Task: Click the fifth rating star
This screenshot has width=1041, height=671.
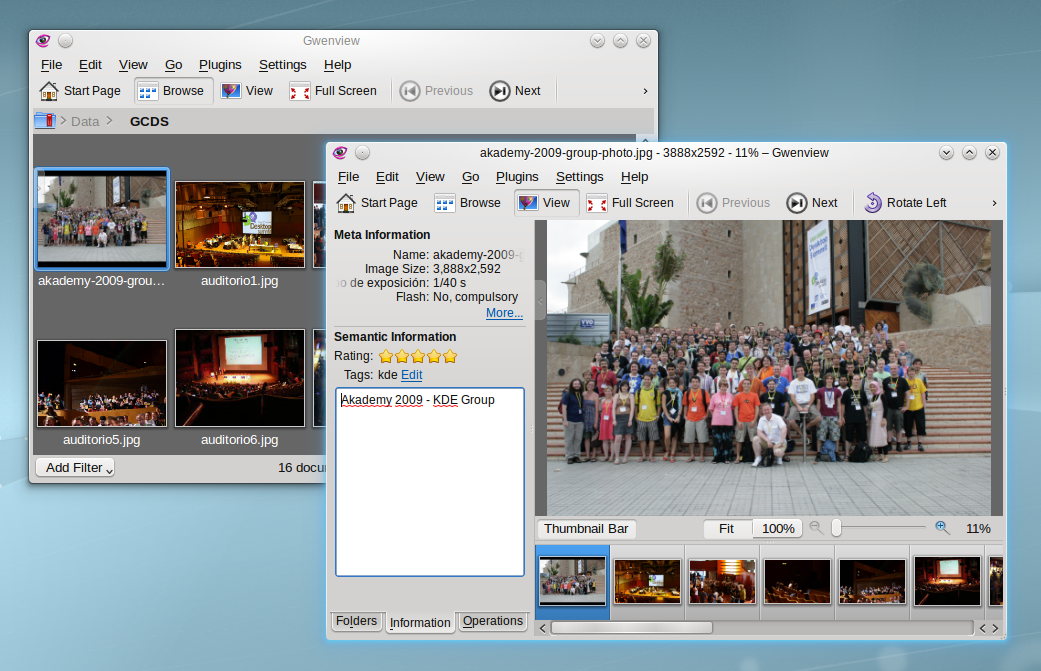Action: pyautogui.click(x=450, y=356)
